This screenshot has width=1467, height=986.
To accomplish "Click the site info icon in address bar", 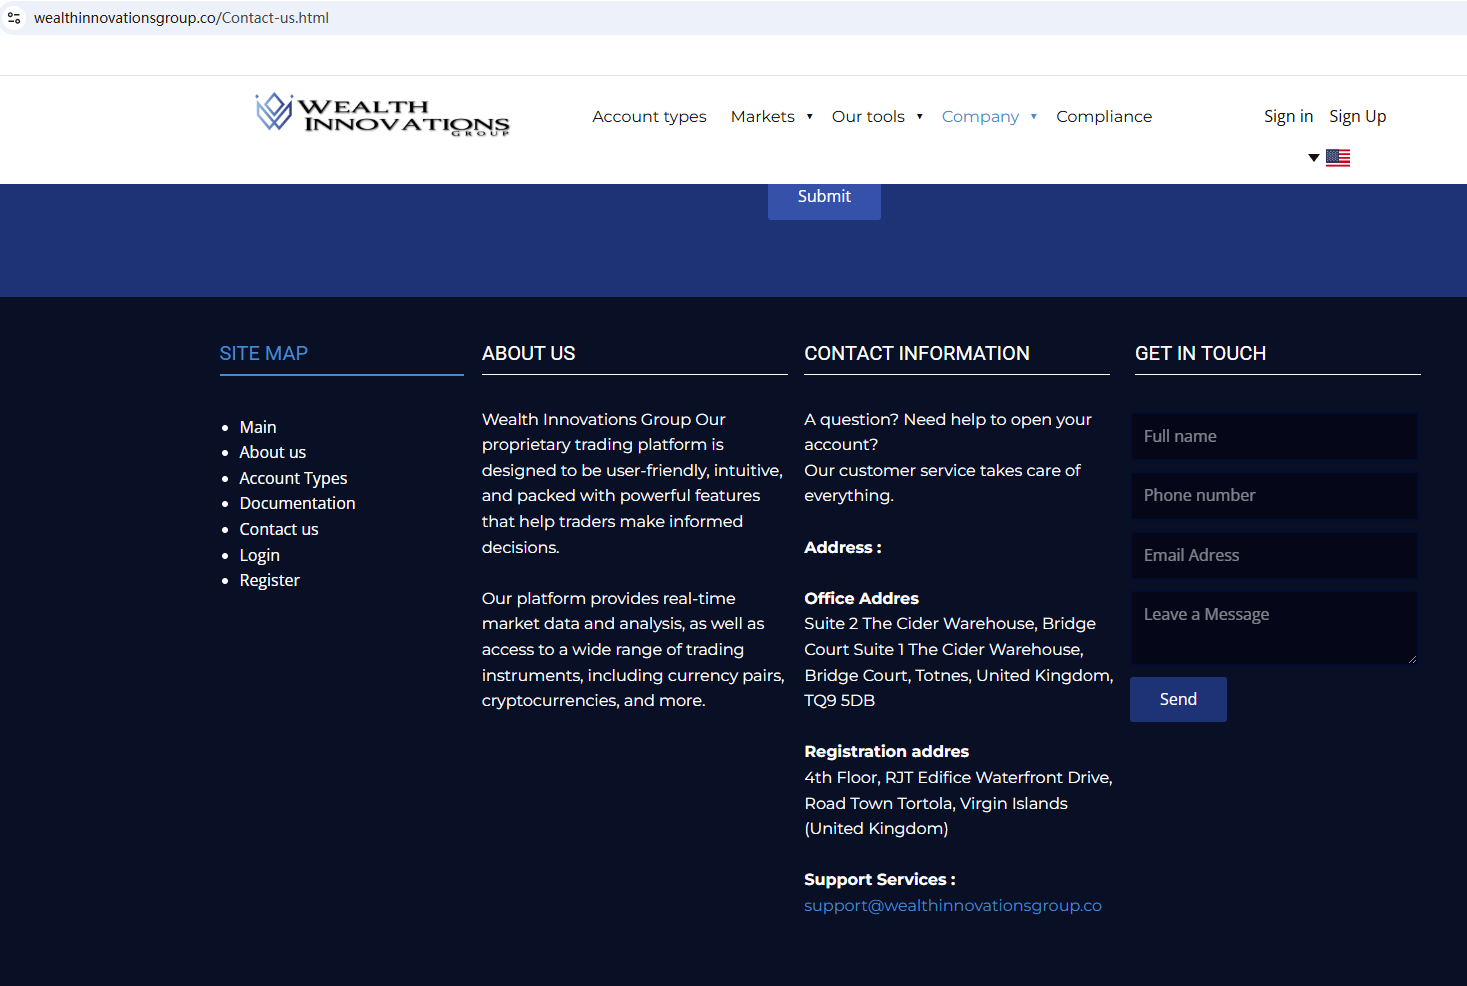I will pyautogui.click(x=14, y=18).
